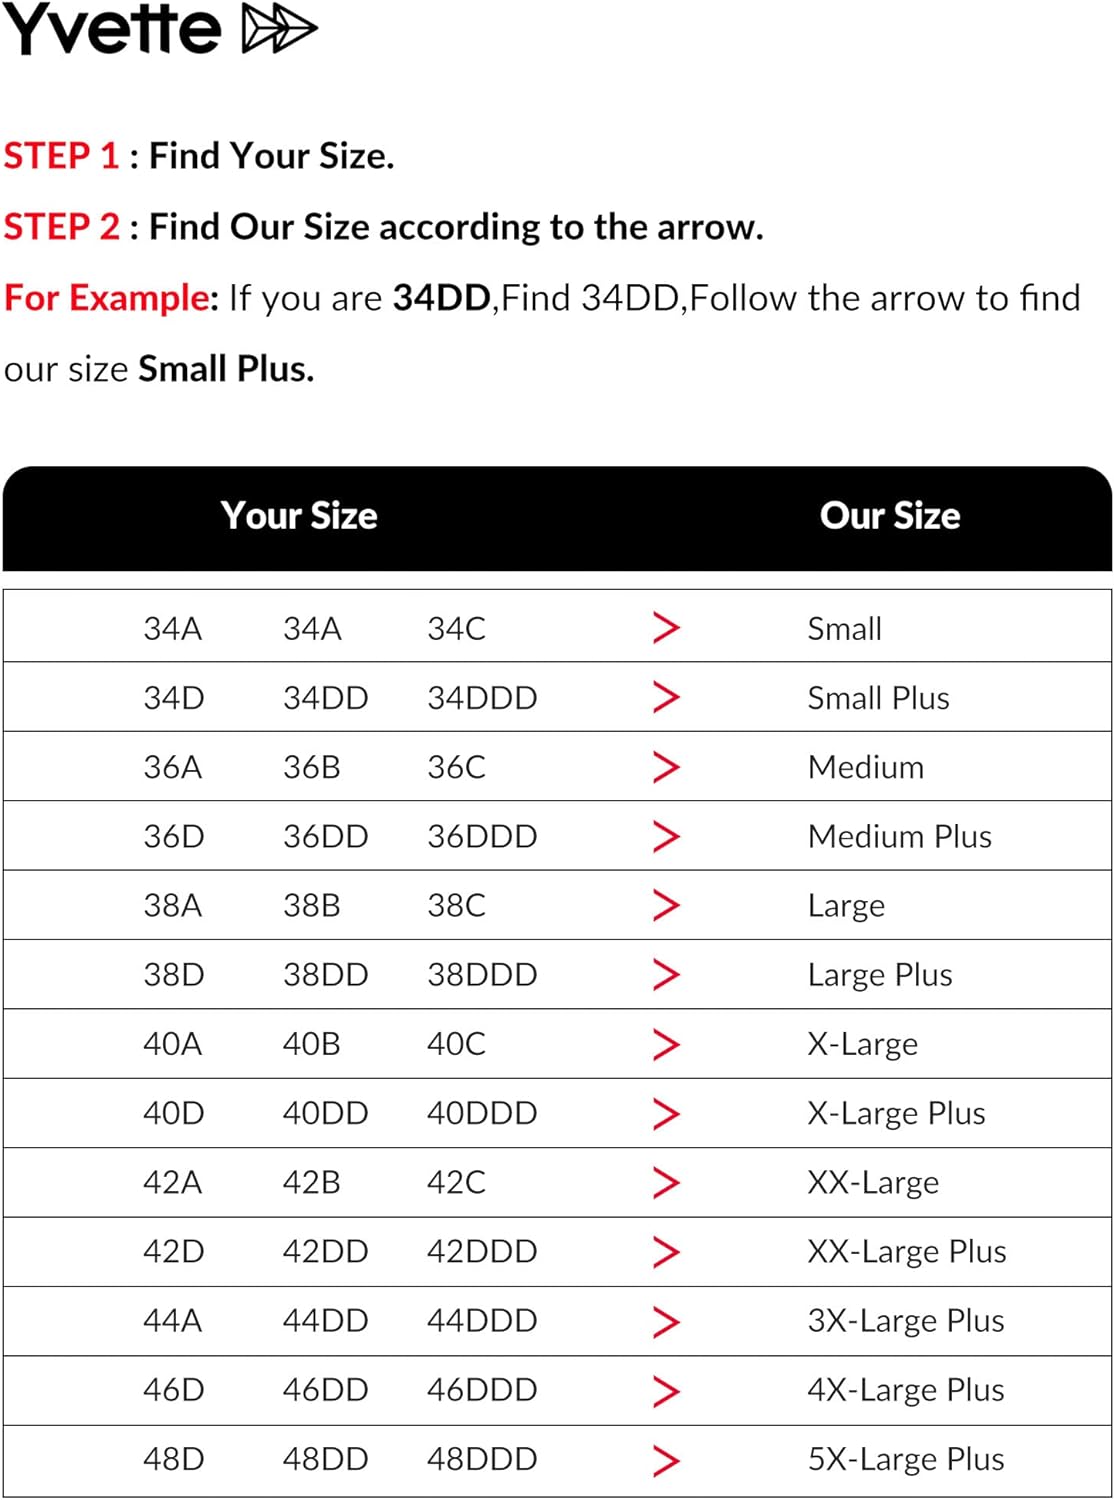Click the red arrow in the Medium row
The image size is (1114, 1500).
click(666, 767)
